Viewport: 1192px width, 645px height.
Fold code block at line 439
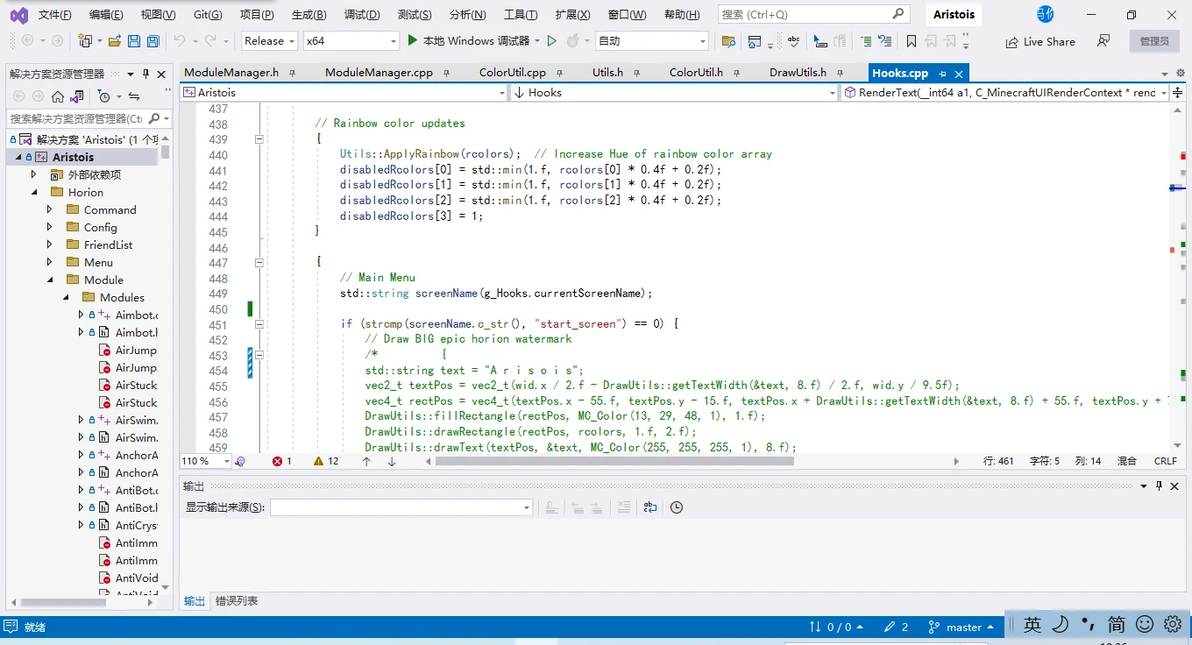pyautogui.click(x=259, y=139)
